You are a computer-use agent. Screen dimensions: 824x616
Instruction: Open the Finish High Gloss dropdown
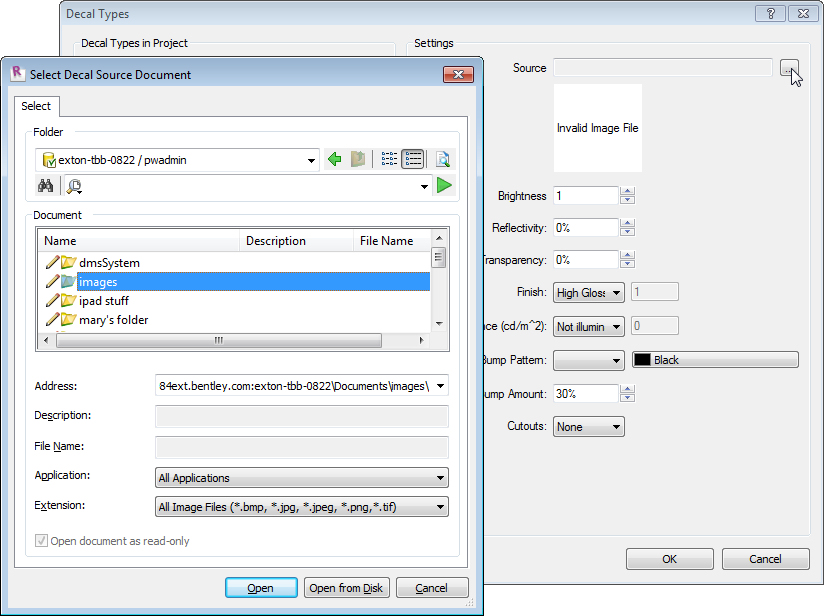coord(589,293)
